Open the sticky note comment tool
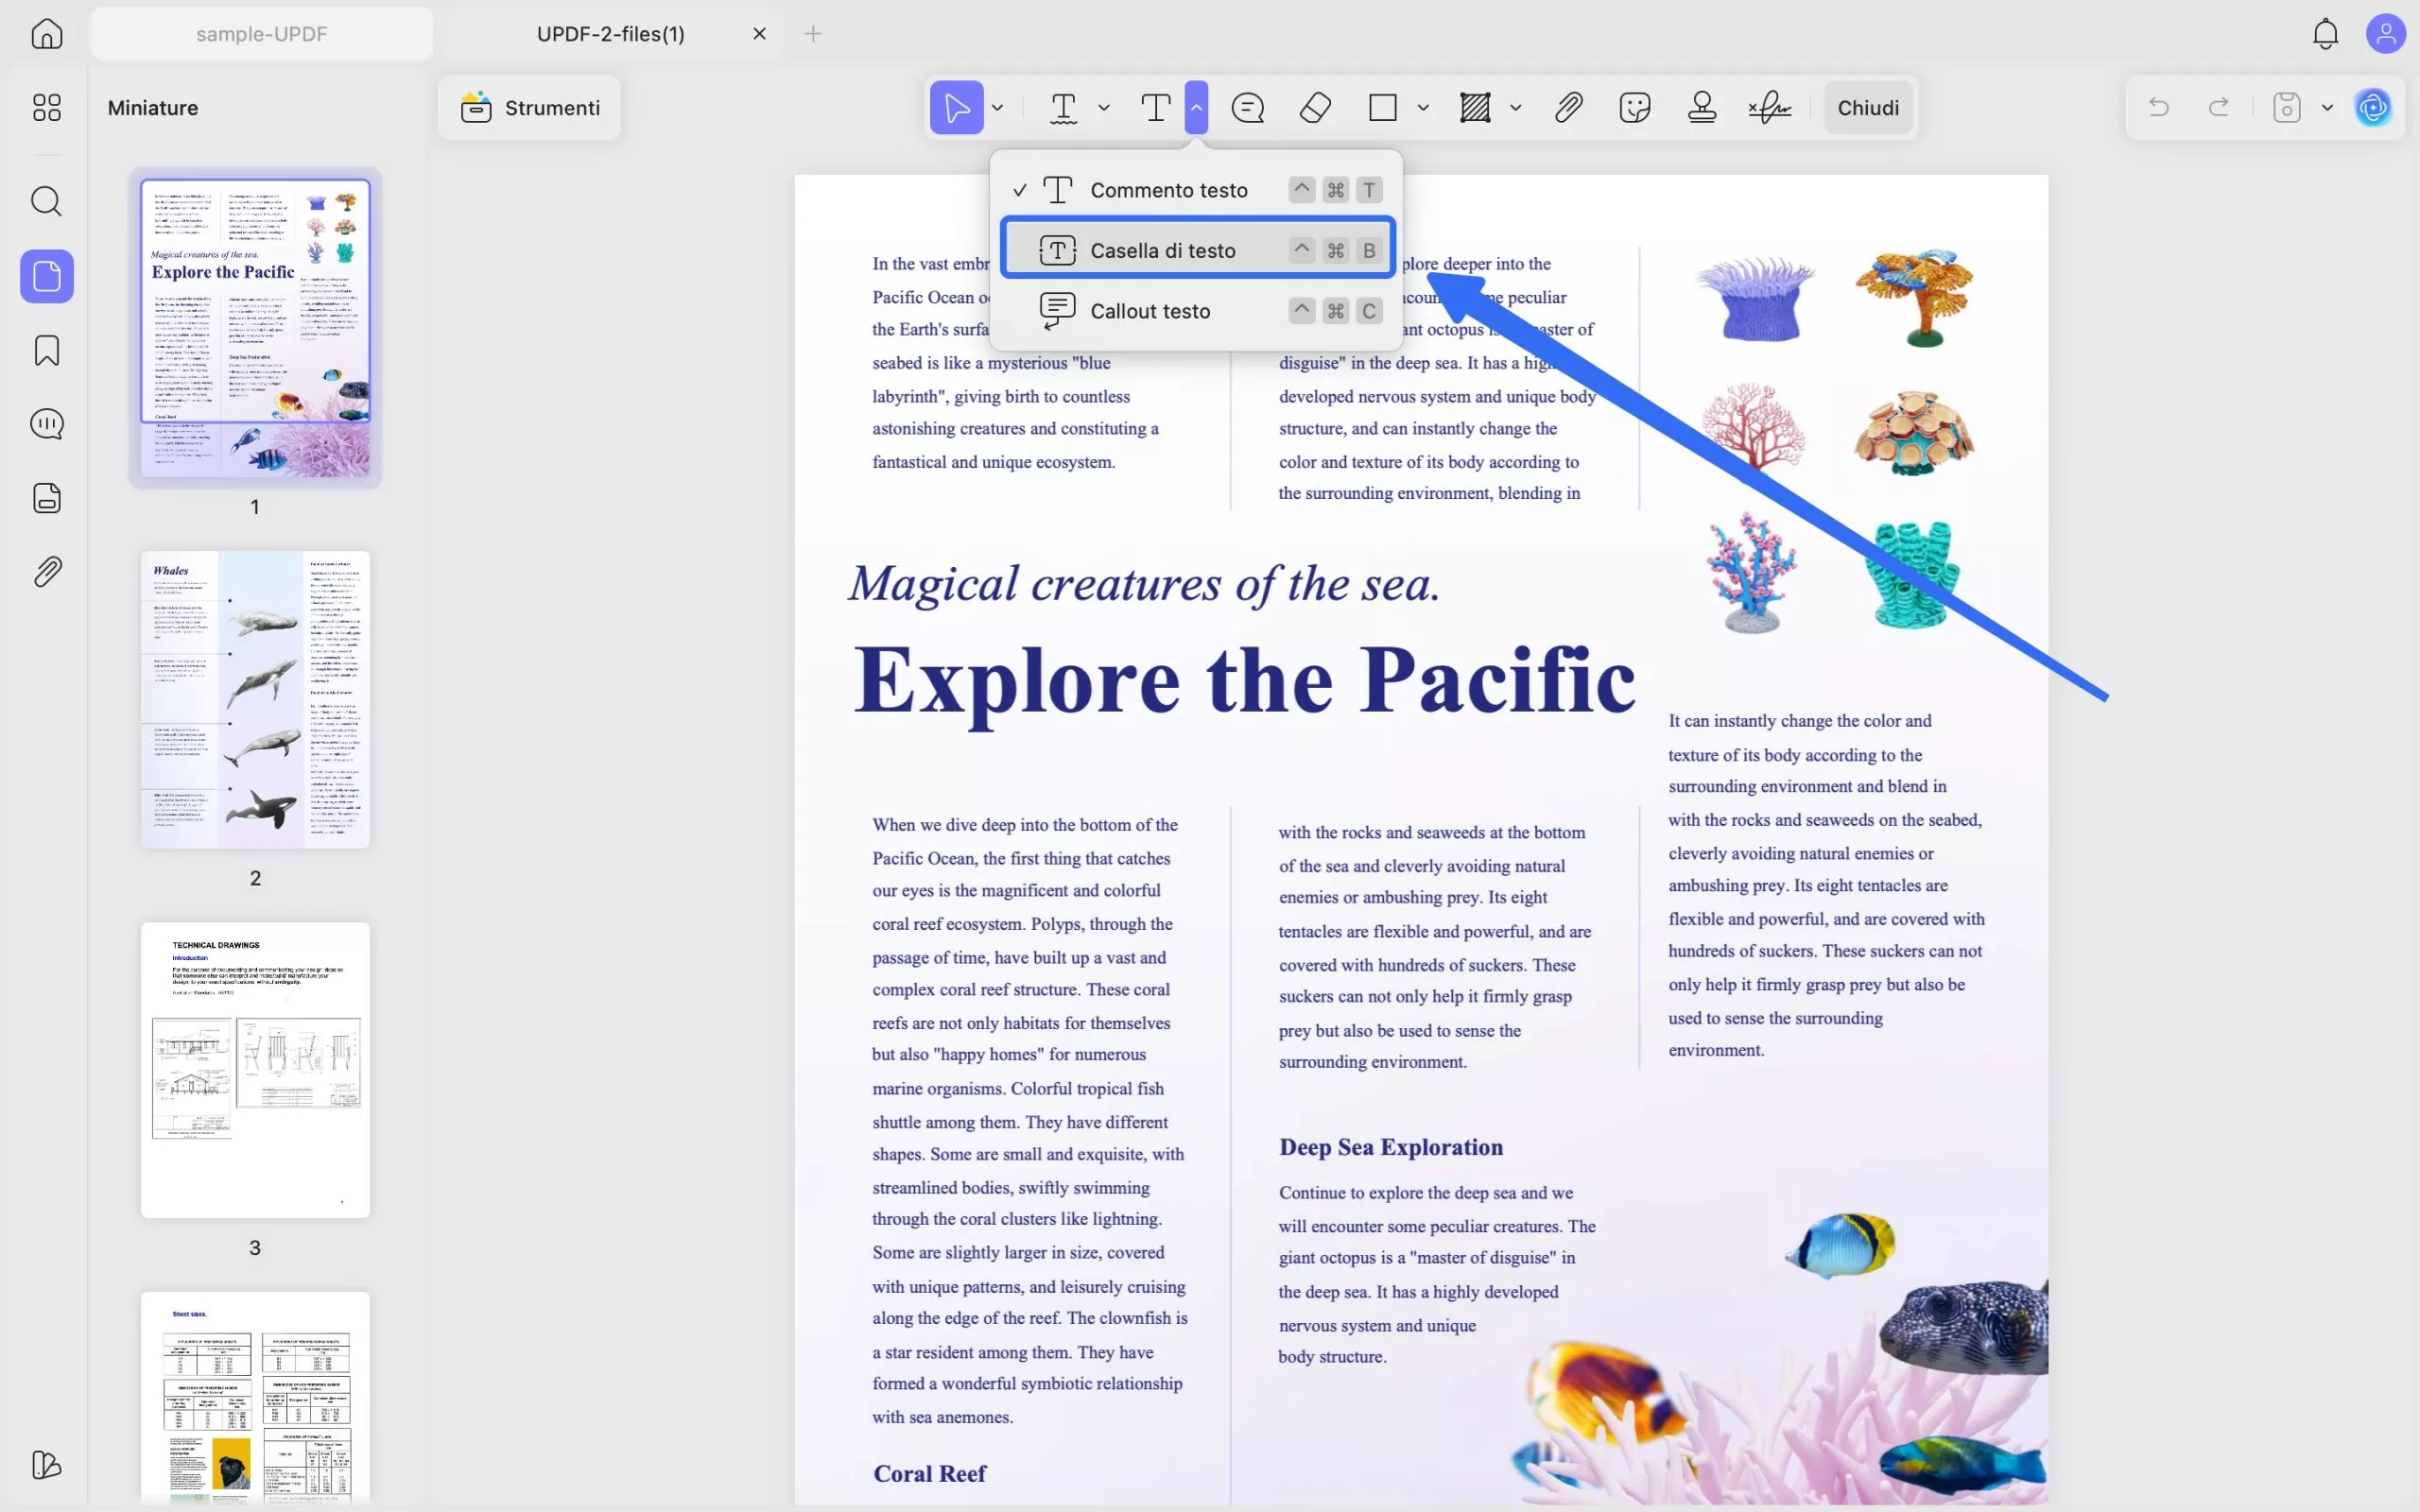The height and width of the screenshot is (1512, 2420). coord(1247,107)
